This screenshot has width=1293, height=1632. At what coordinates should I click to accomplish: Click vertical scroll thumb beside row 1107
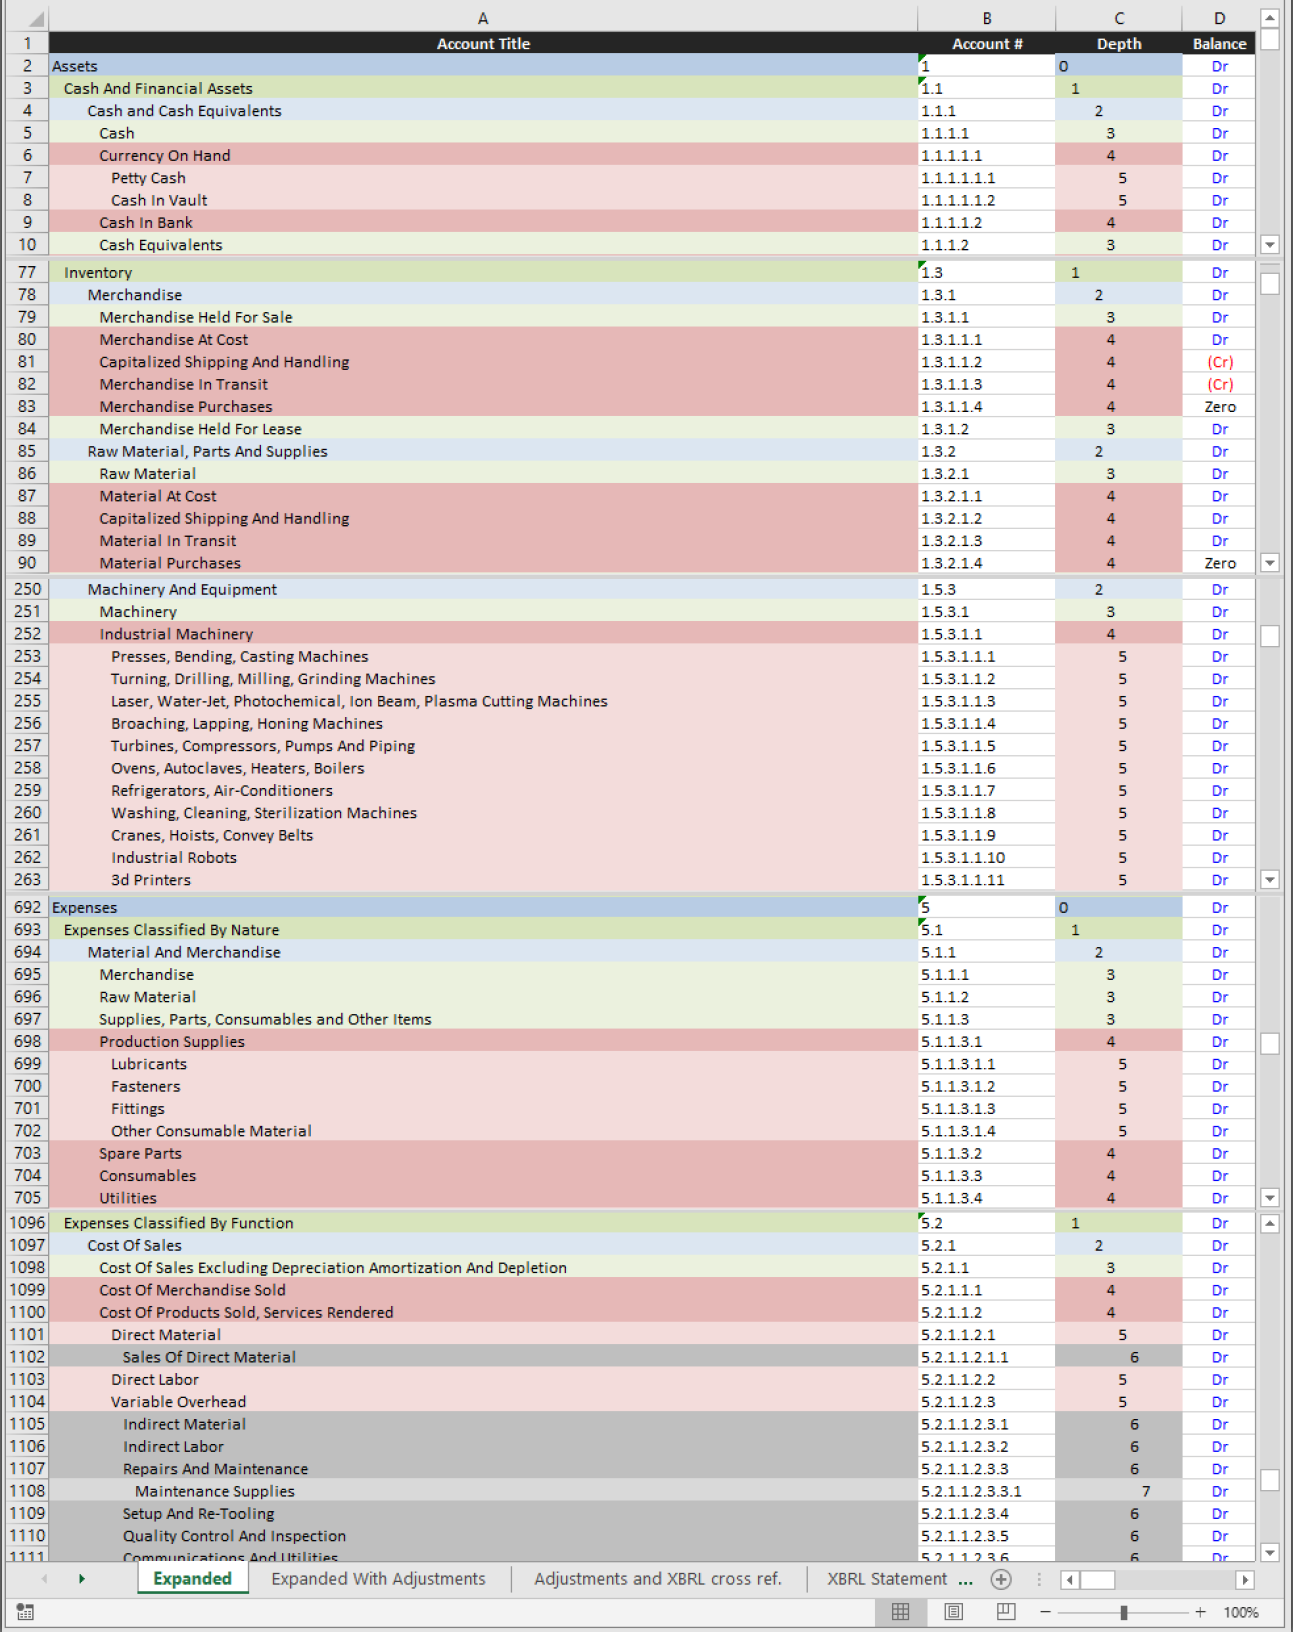point(1270,1480)
